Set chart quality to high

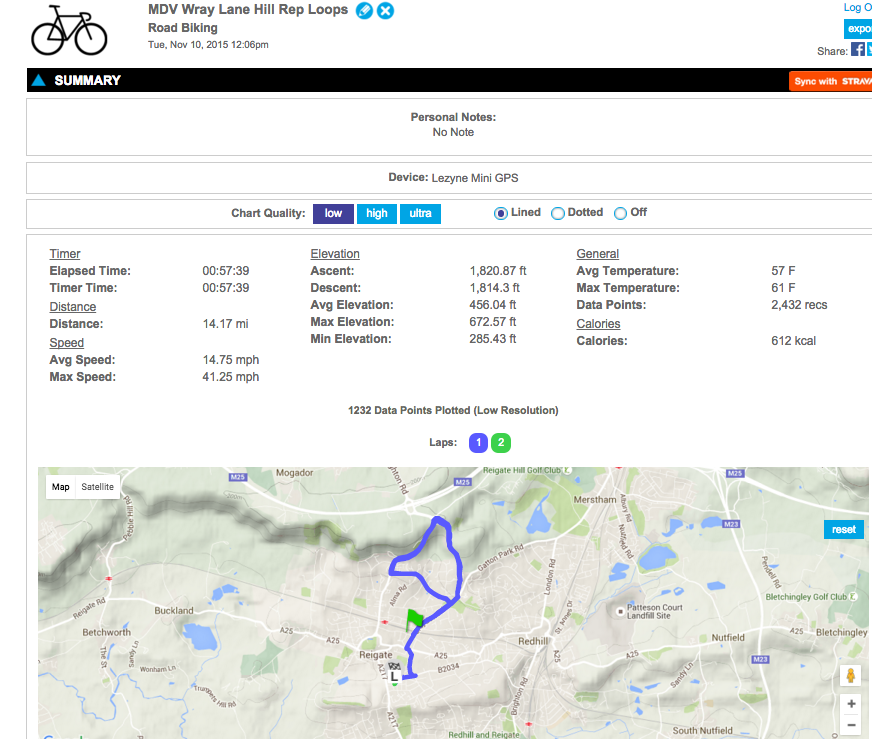click(376, 214)
